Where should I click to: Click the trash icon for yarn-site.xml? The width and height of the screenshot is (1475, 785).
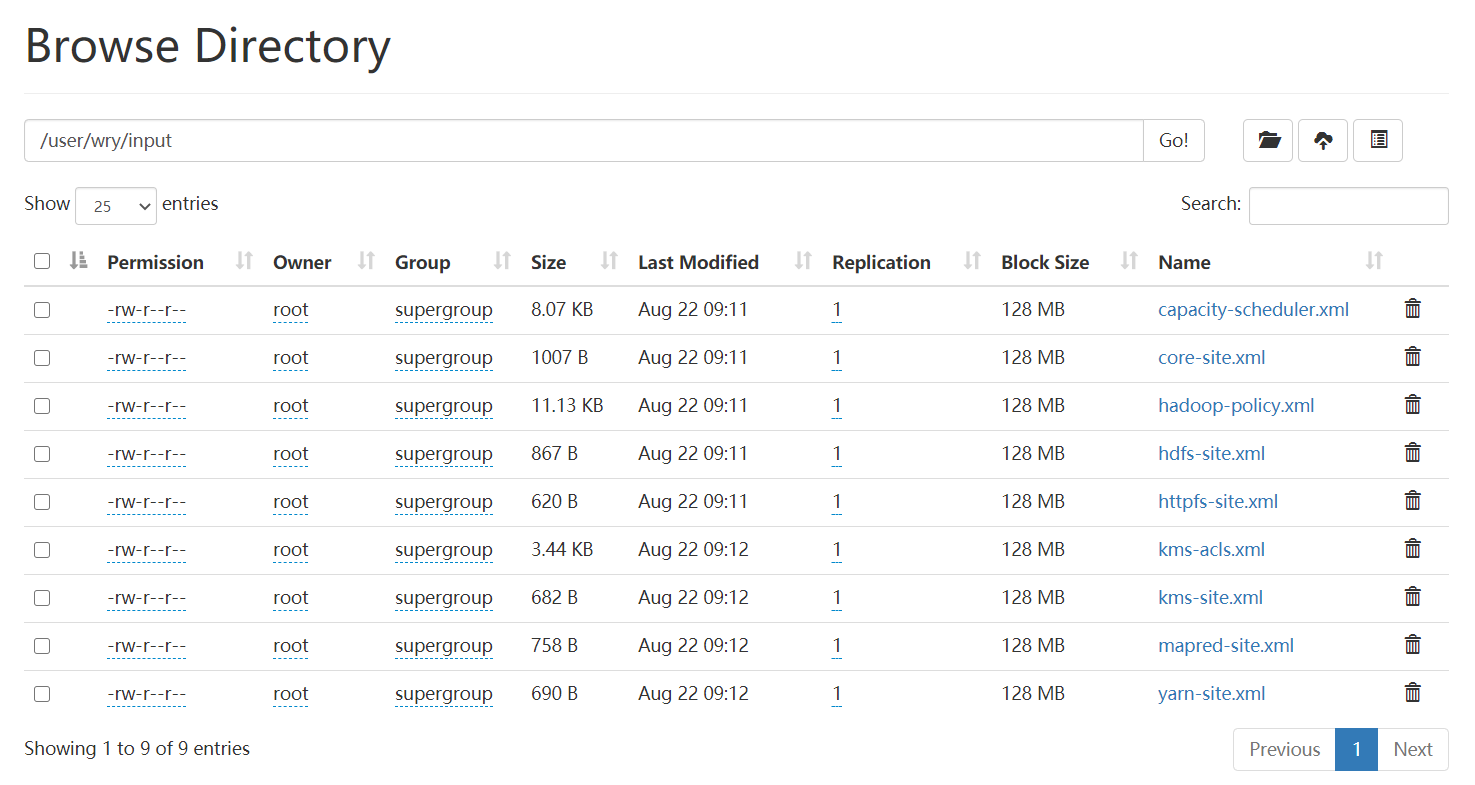coord(1412,693)
